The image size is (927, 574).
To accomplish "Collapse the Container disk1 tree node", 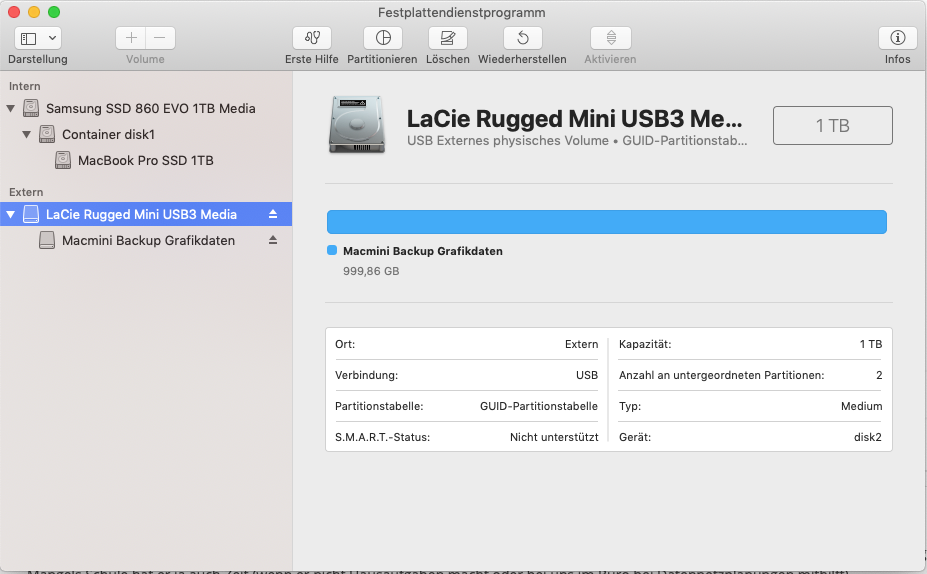I will coord(27,135).
